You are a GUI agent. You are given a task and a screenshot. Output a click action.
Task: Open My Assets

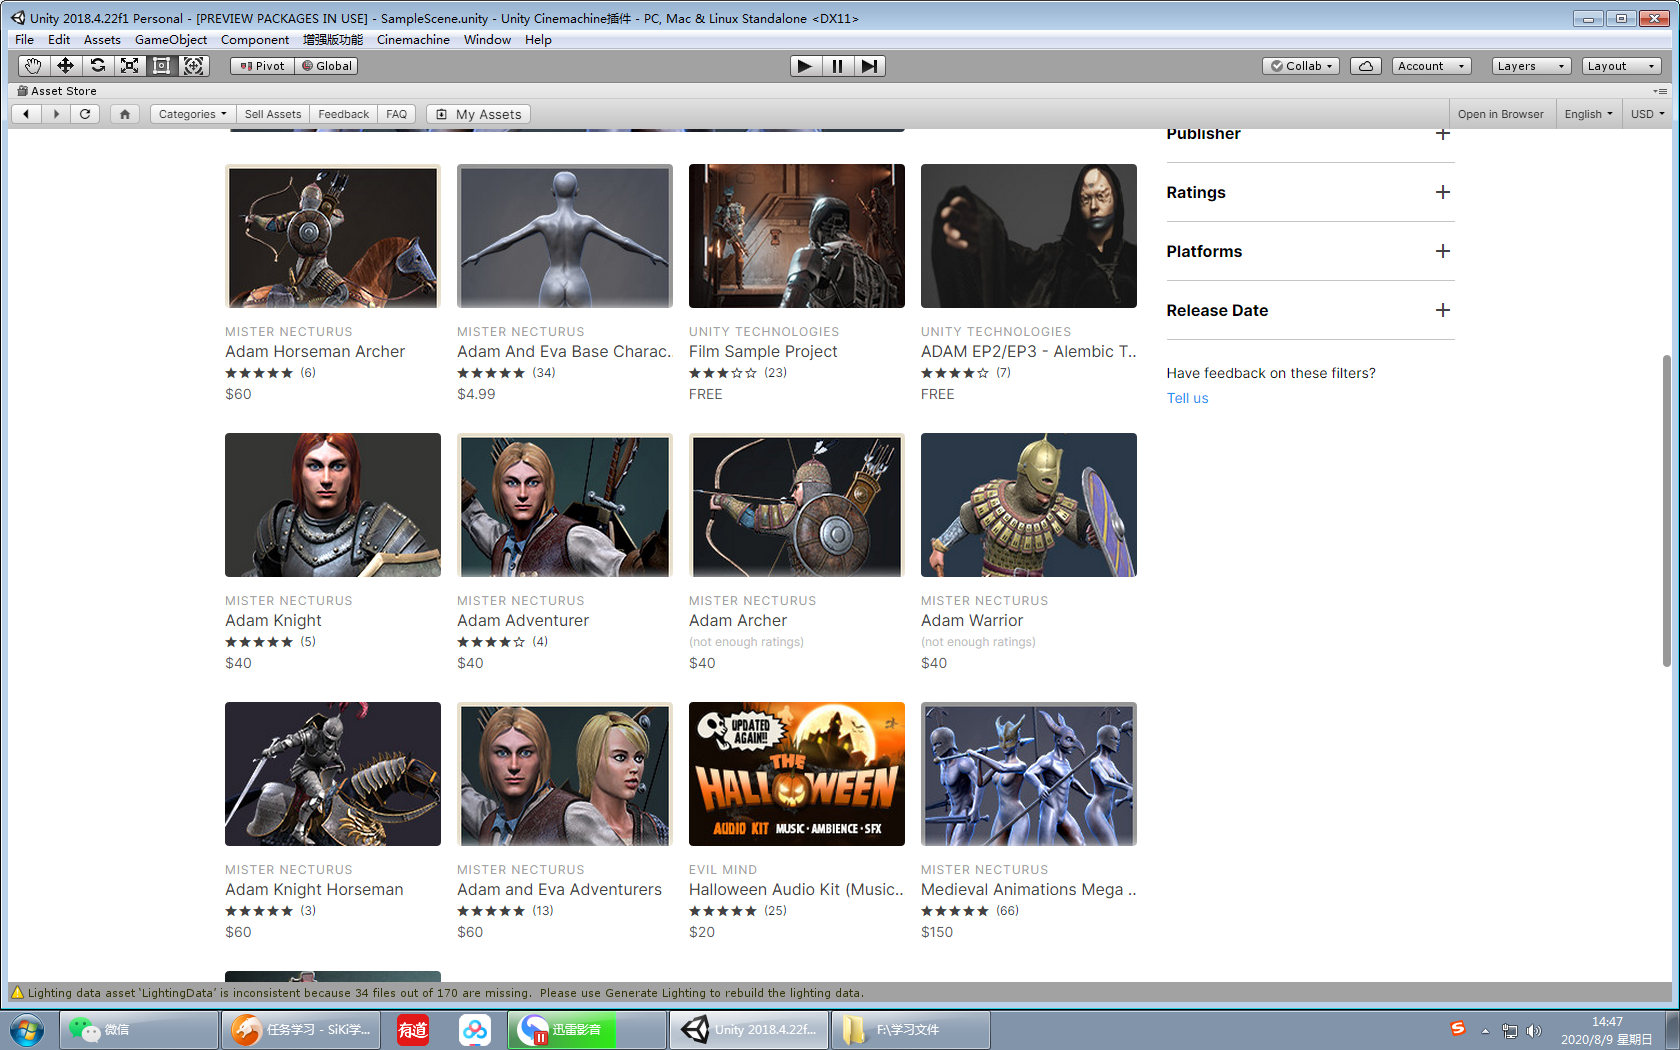[x=478, y=114]
